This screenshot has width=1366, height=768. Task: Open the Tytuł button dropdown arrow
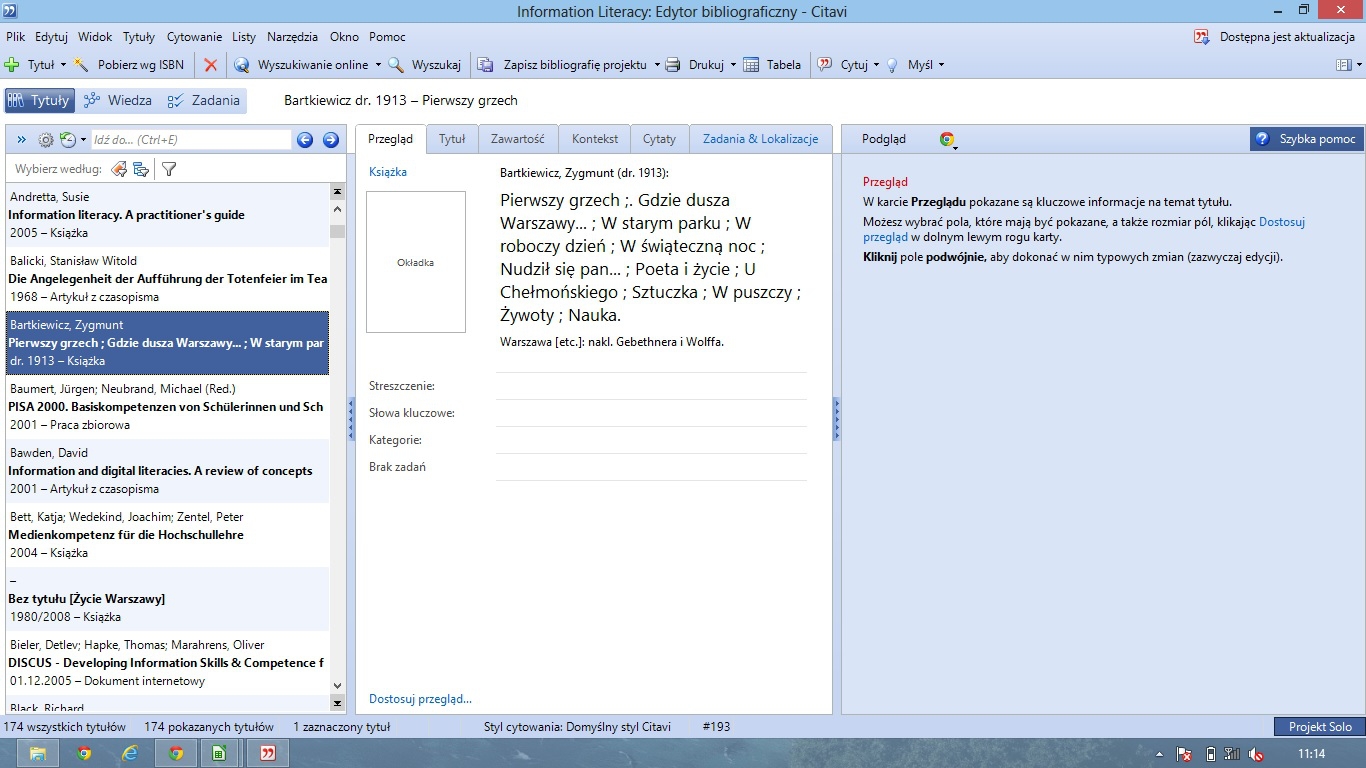(x=63, y=65)
